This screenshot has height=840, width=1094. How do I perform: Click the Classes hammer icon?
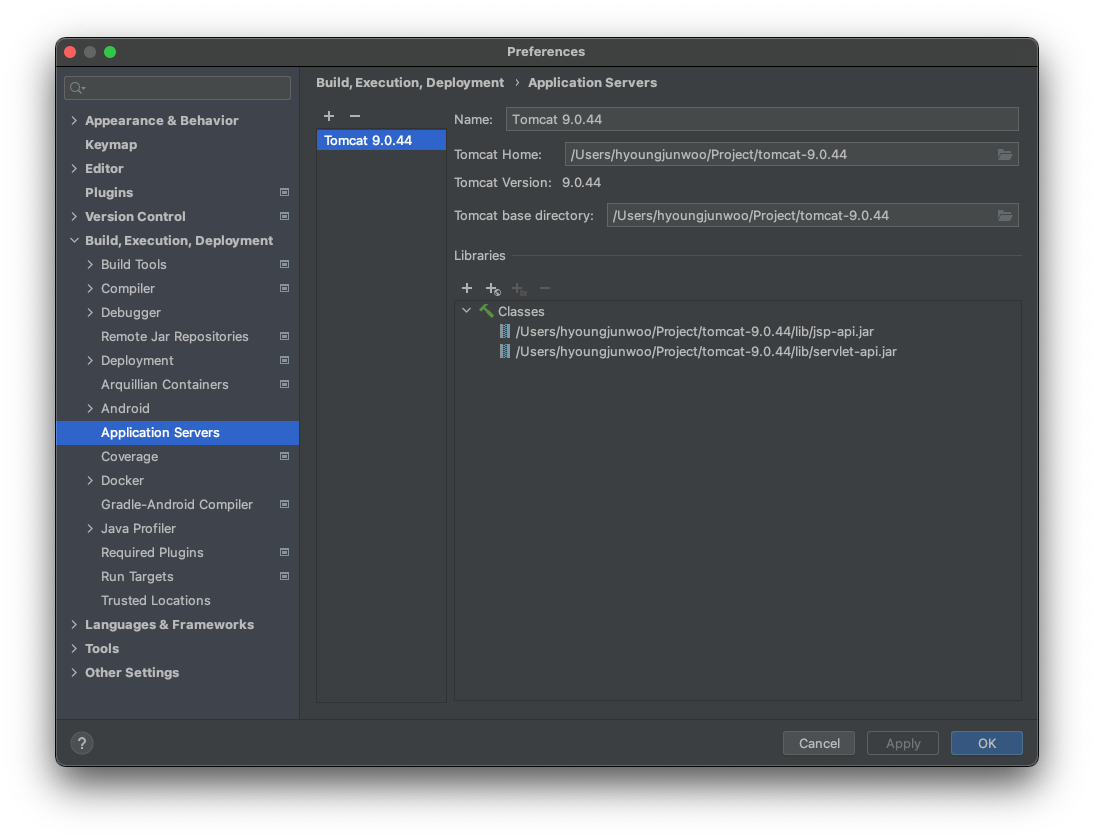486,311
